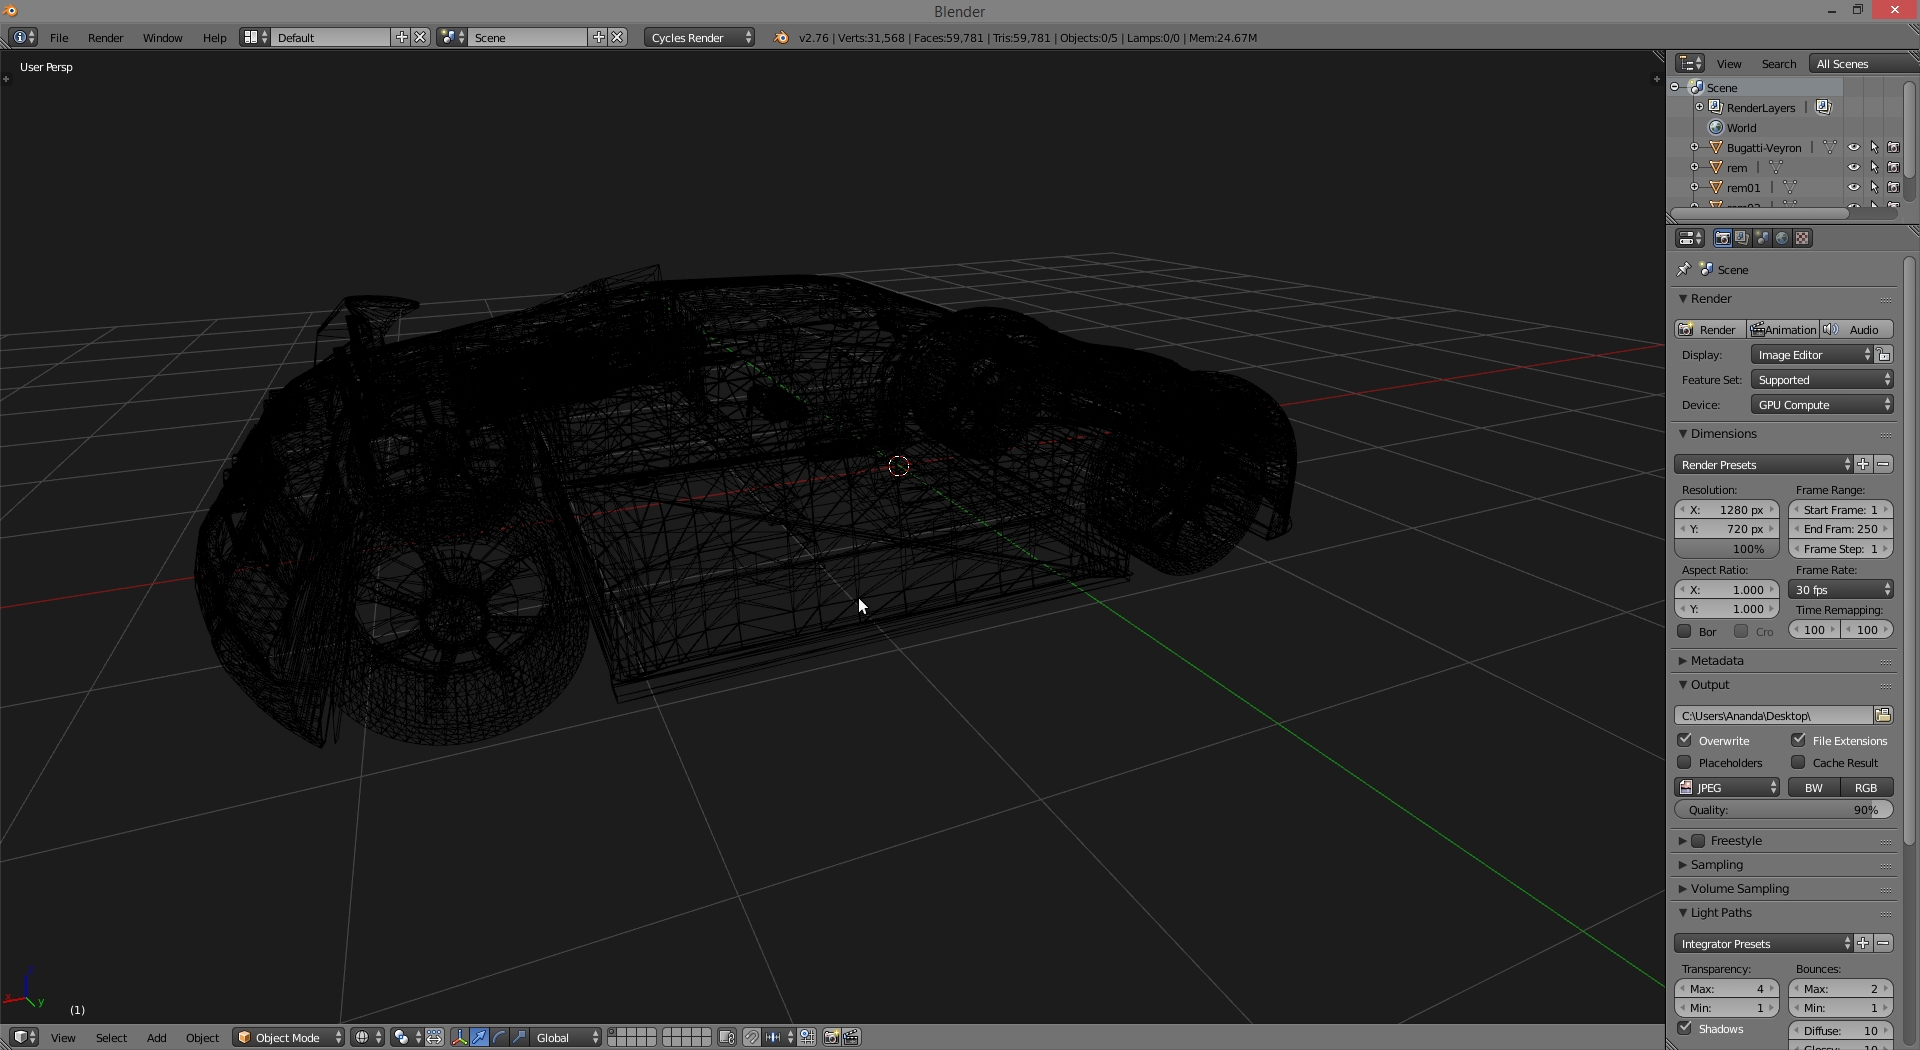Open the Render menu in top bar
This screenshot has height=1050, width=1920.
point(105,37)
